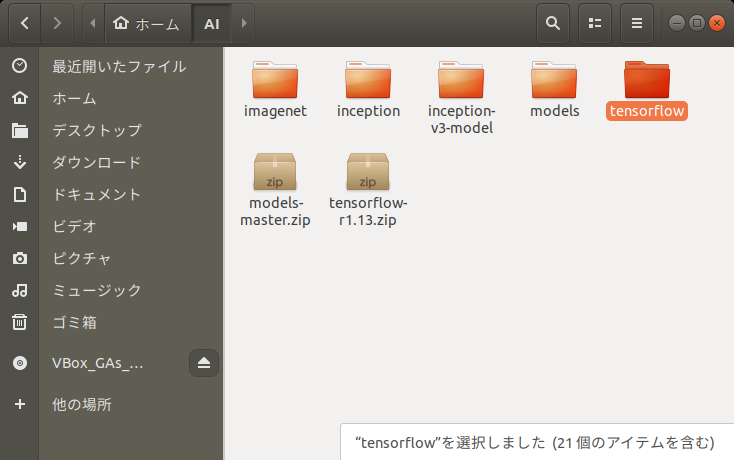Open the search magnifier tool
Screen dimensions: 734x460
click(x=553, y=23)
